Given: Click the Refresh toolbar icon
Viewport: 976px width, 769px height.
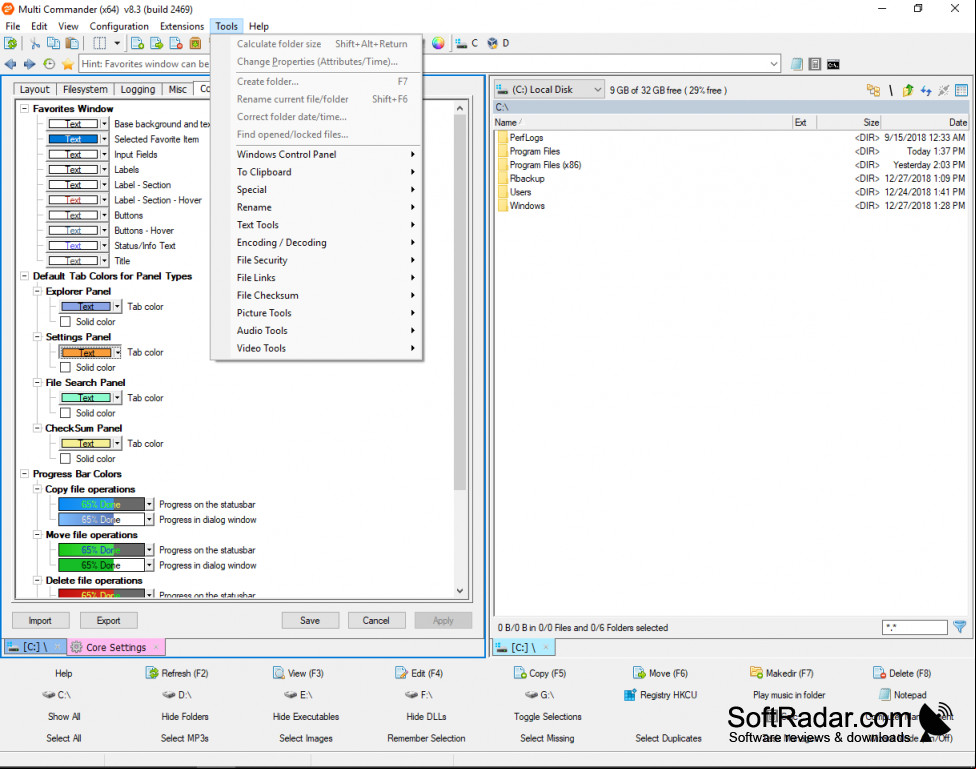Looking at the screenshot, I should tap(11, 43).
